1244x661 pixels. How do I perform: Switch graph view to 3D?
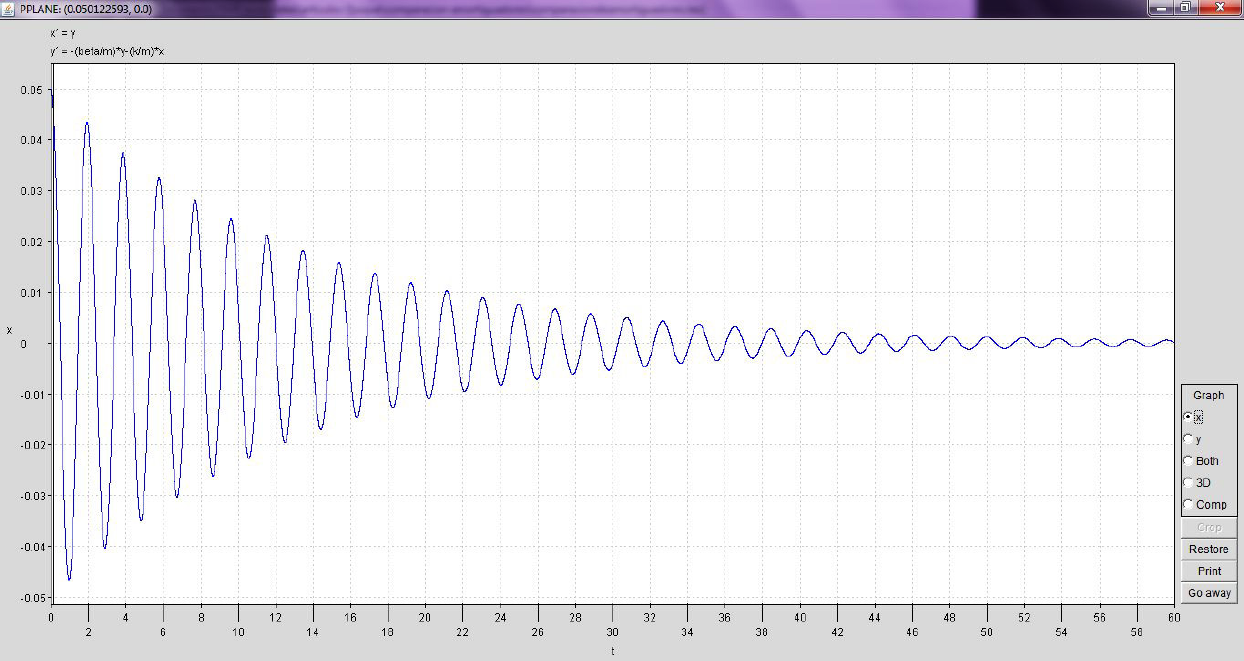click(1188, 483)
